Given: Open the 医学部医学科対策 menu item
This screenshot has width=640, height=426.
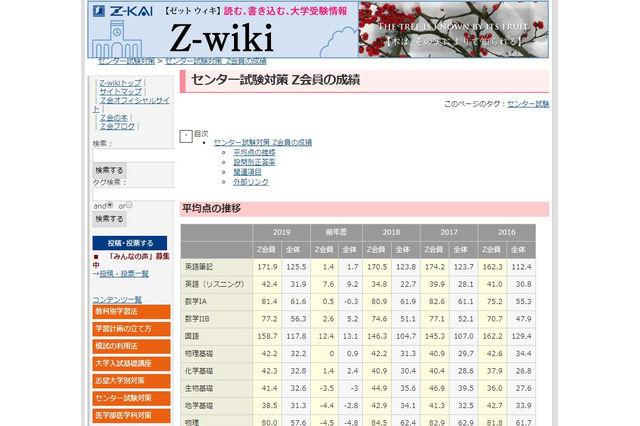Looking at the screenshot, I should click(x=131, y=416).
